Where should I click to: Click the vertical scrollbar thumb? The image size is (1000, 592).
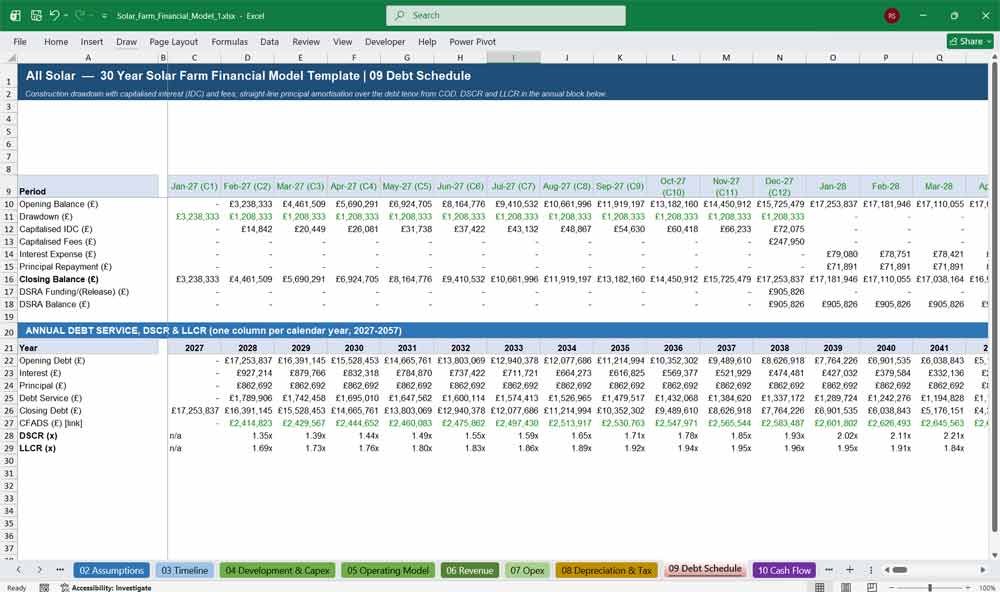[x=994, y=298]
